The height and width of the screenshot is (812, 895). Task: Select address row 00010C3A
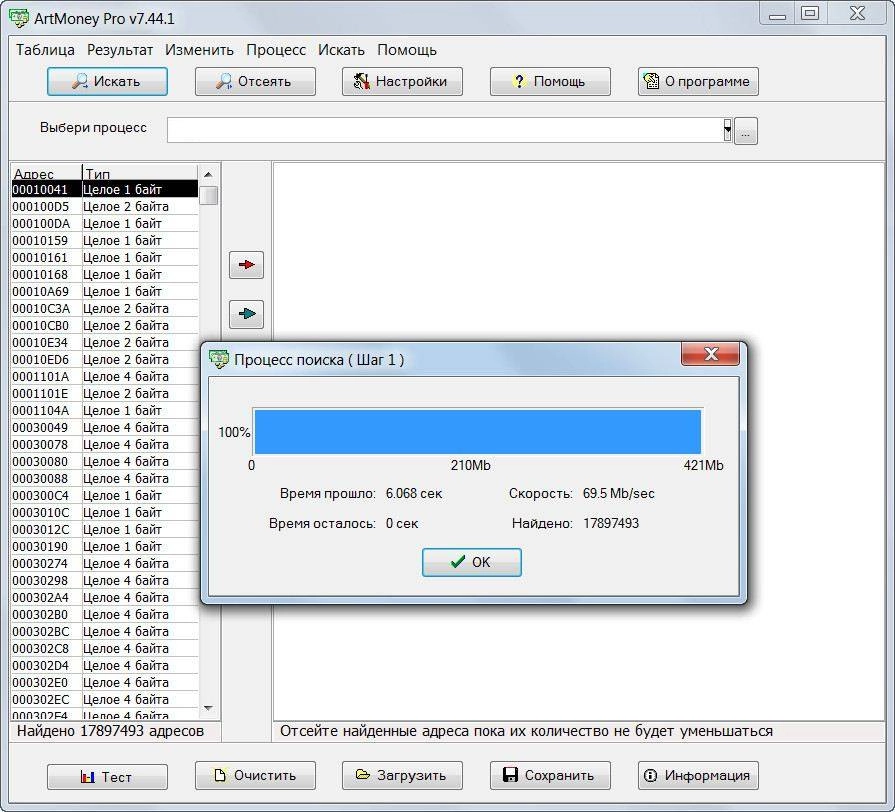click(105, 309)
